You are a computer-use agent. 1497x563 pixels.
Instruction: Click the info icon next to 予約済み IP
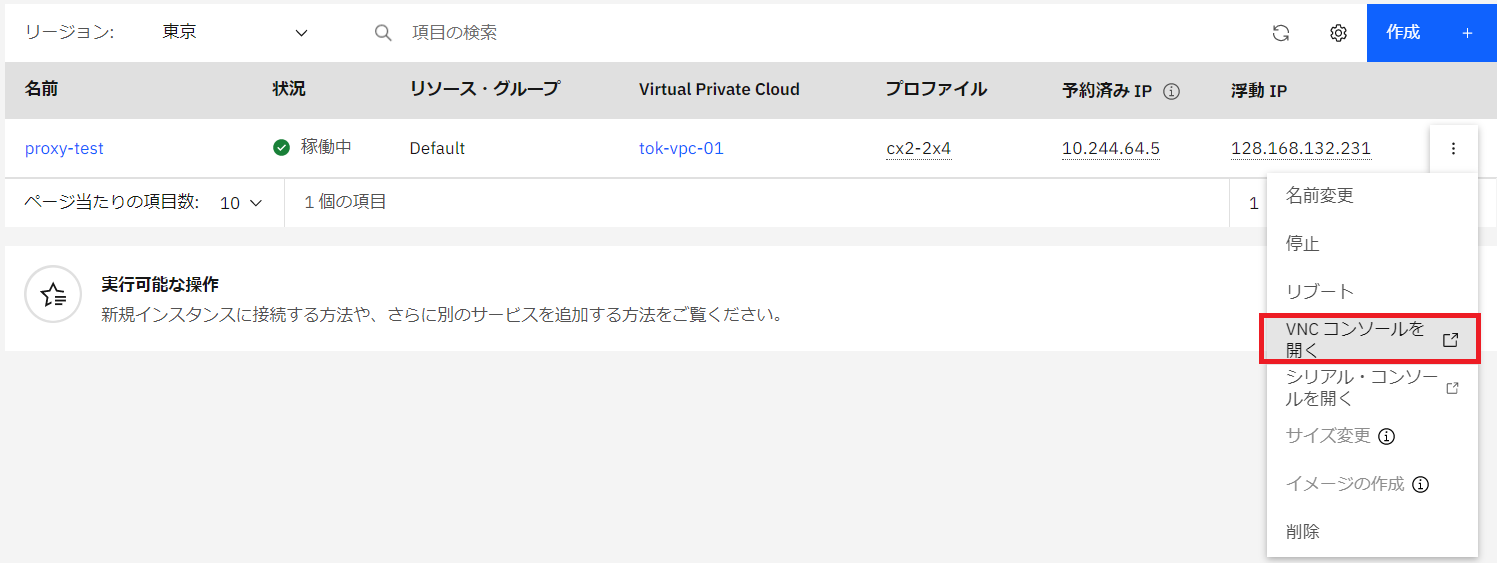point(1172,91)
